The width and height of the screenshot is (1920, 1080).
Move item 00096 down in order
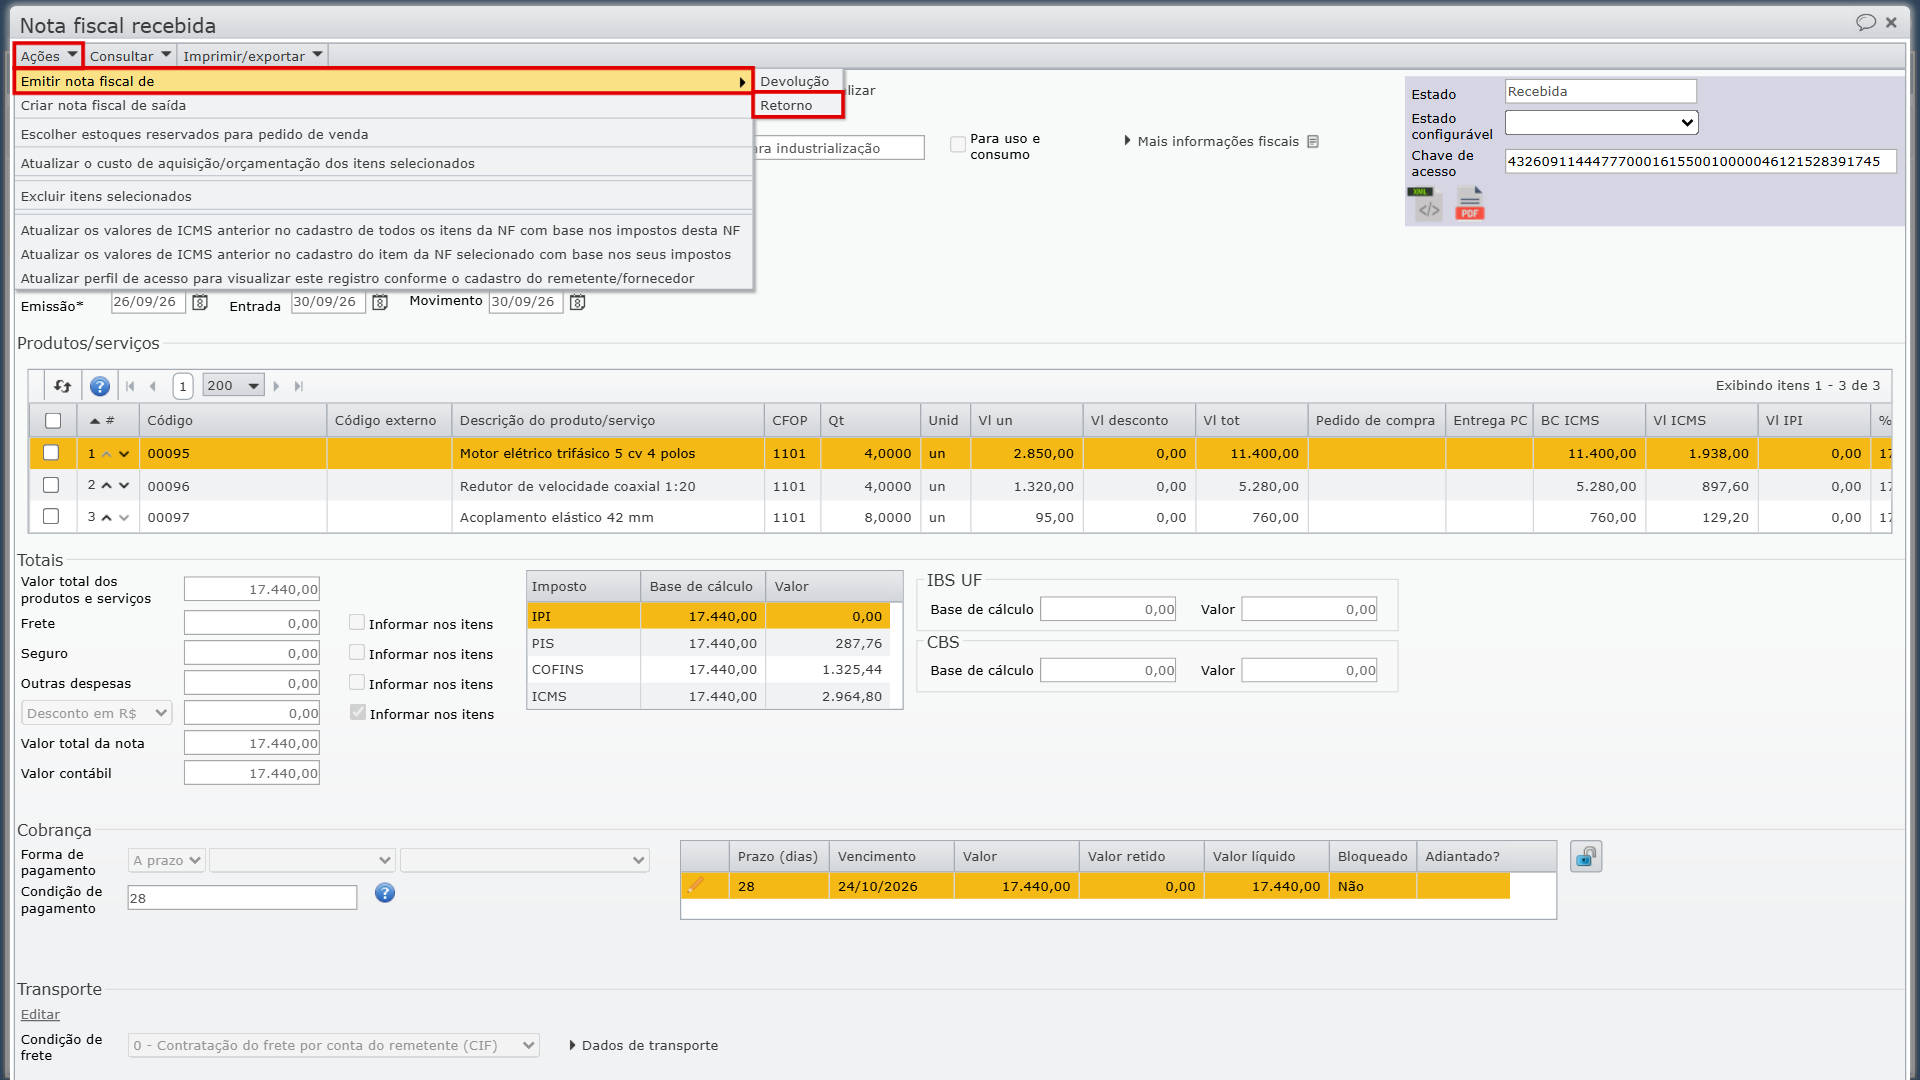tap(124, 486)
